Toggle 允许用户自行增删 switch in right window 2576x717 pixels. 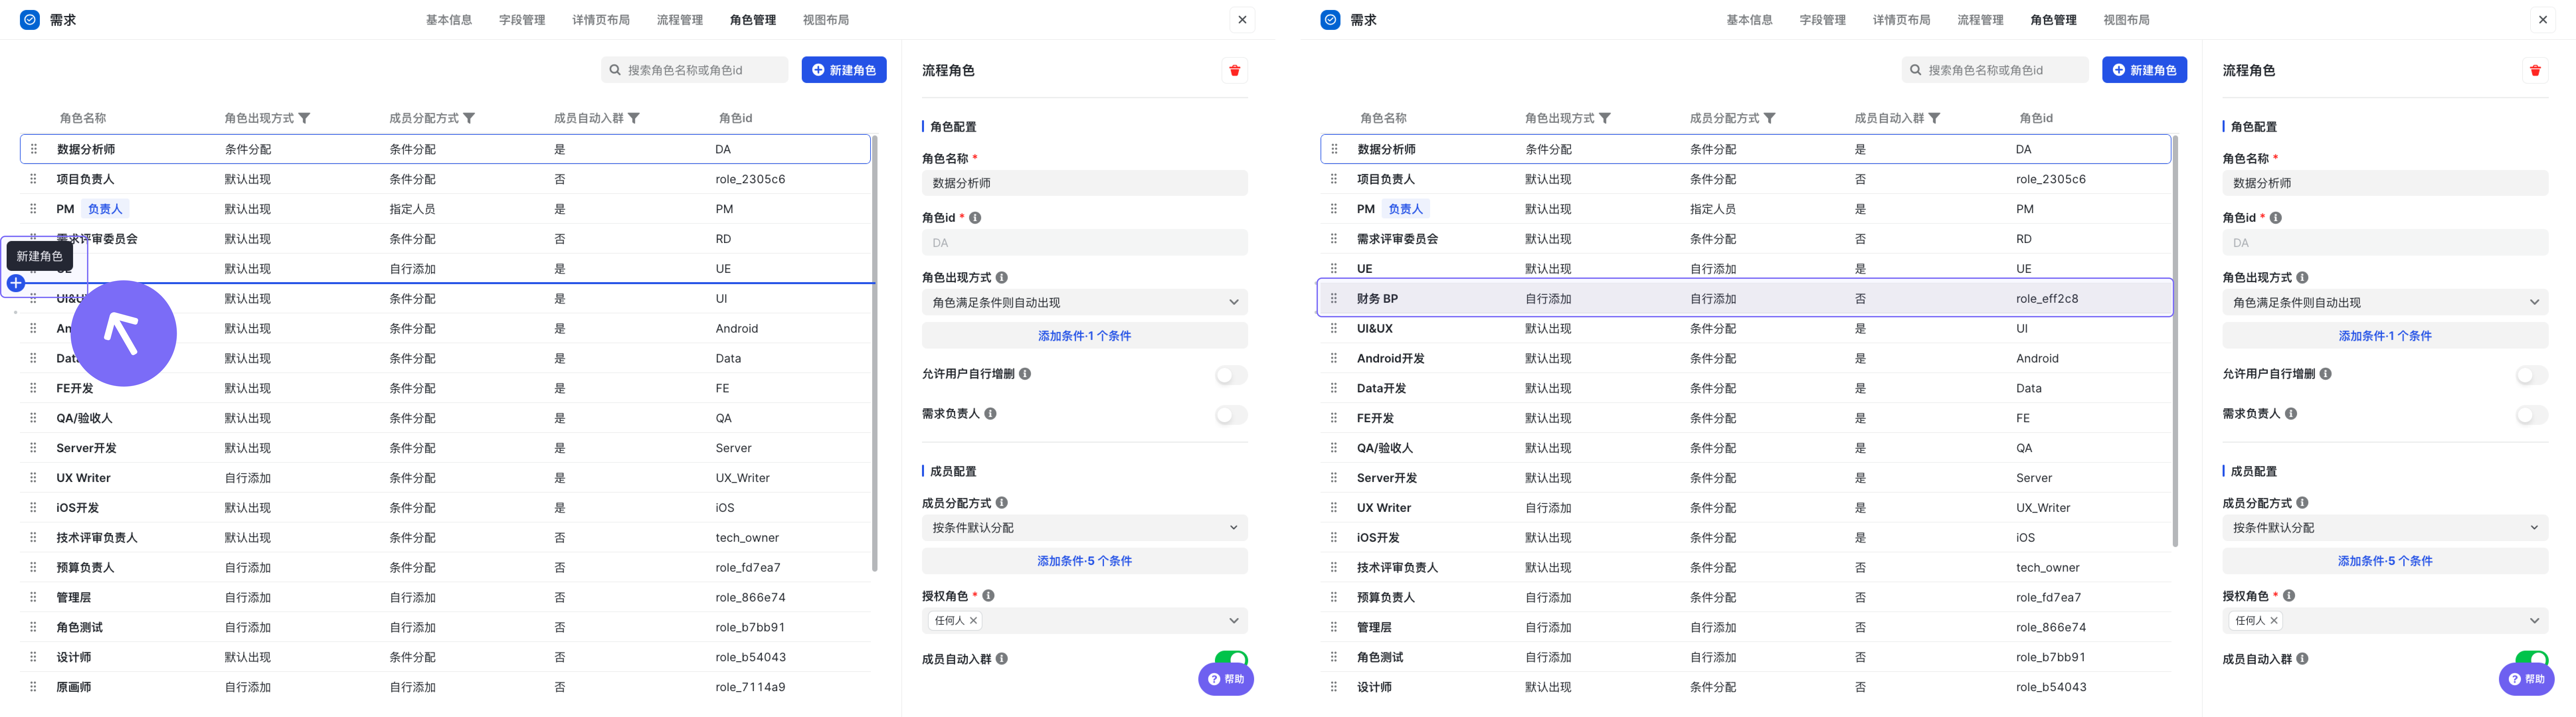click(2532, 375)
